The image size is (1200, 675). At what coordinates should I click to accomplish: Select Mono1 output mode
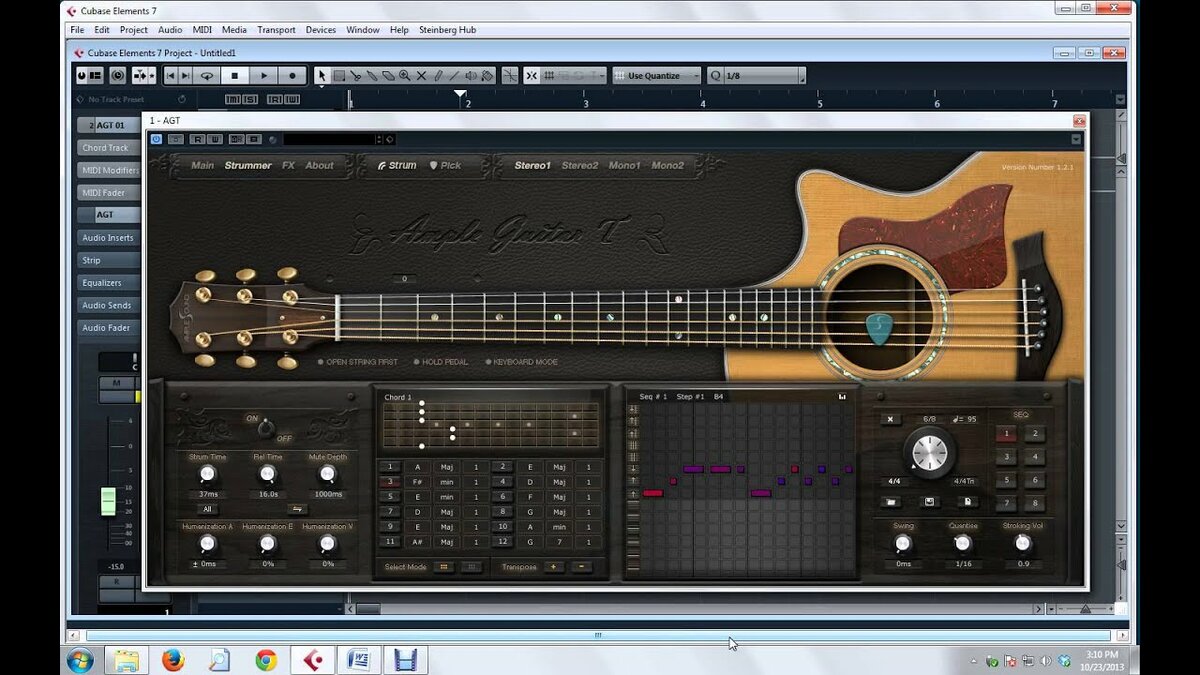pyautogui.click(x=624, y=165)
